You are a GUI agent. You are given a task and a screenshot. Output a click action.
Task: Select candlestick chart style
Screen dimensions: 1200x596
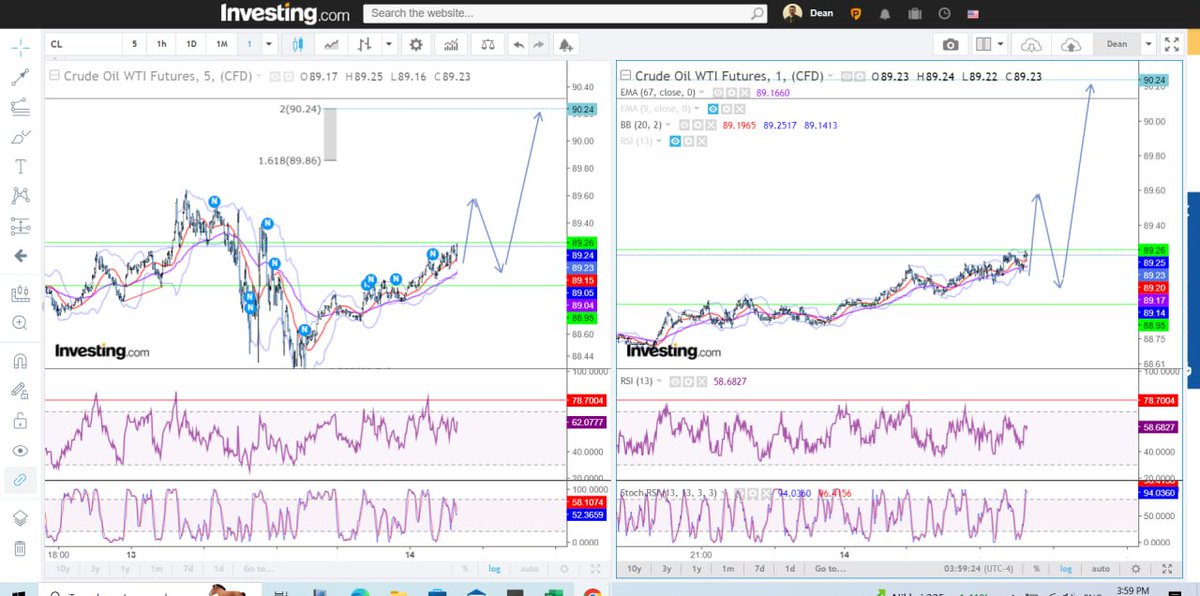[x=298, y=44]
